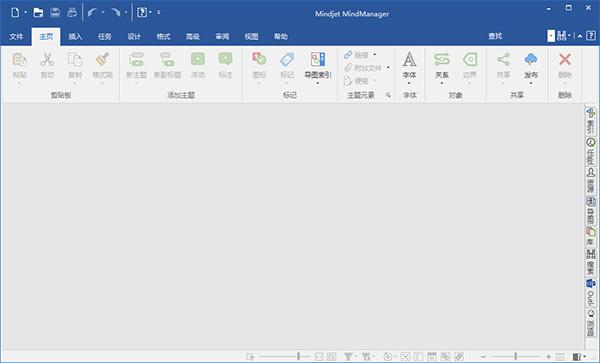The width and height of the screenshot is (600, 363).
Task: Undo the last action with the curved arrow
Action: click(x=92, y=13)
